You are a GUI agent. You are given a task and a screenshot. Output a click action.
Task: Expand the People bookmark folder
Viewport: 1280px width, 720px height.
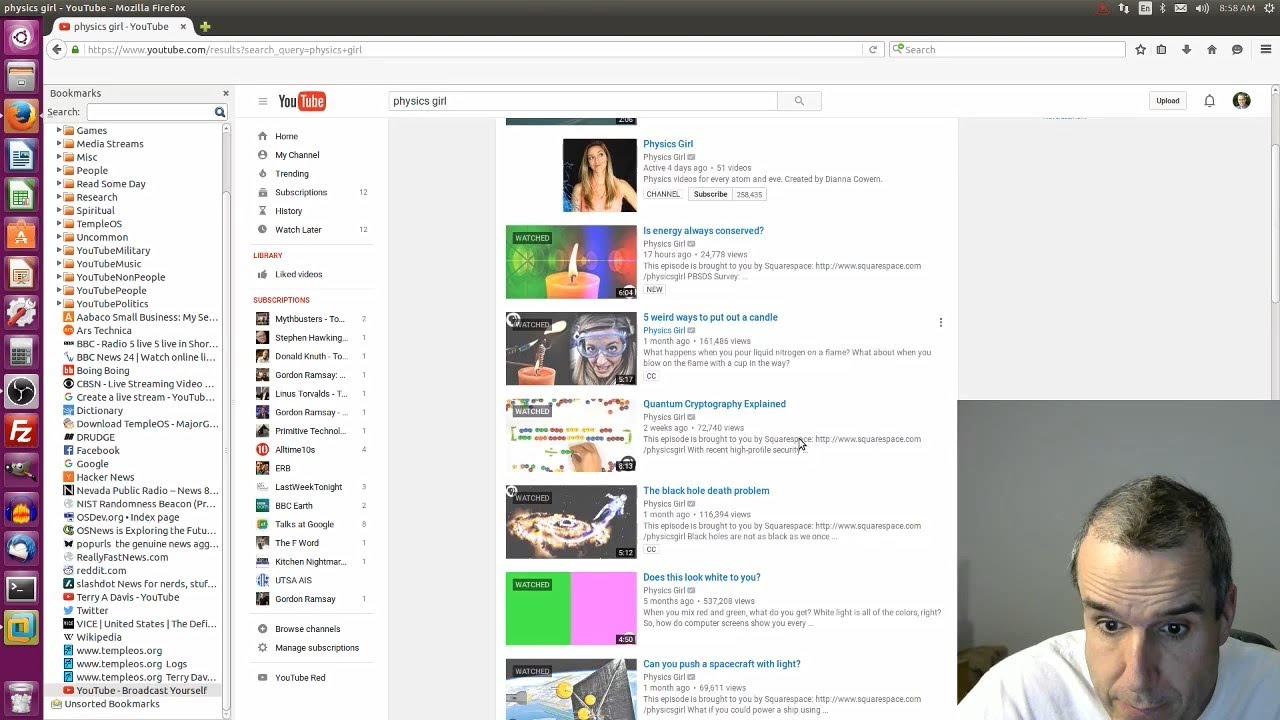58,170
